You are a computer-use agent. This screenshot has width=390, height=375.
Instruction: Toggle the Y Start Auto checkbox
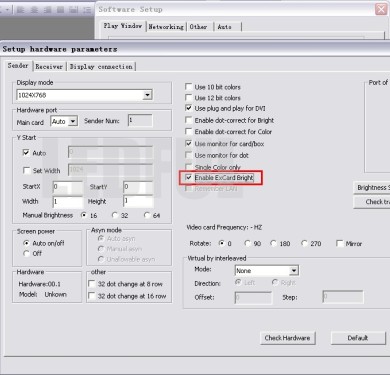tap(26, 153)
